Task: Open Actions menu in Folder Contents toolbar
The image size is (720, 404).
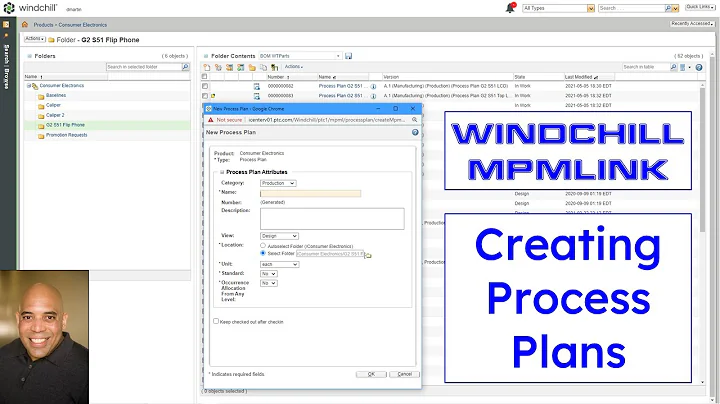Action: point(294,67)
